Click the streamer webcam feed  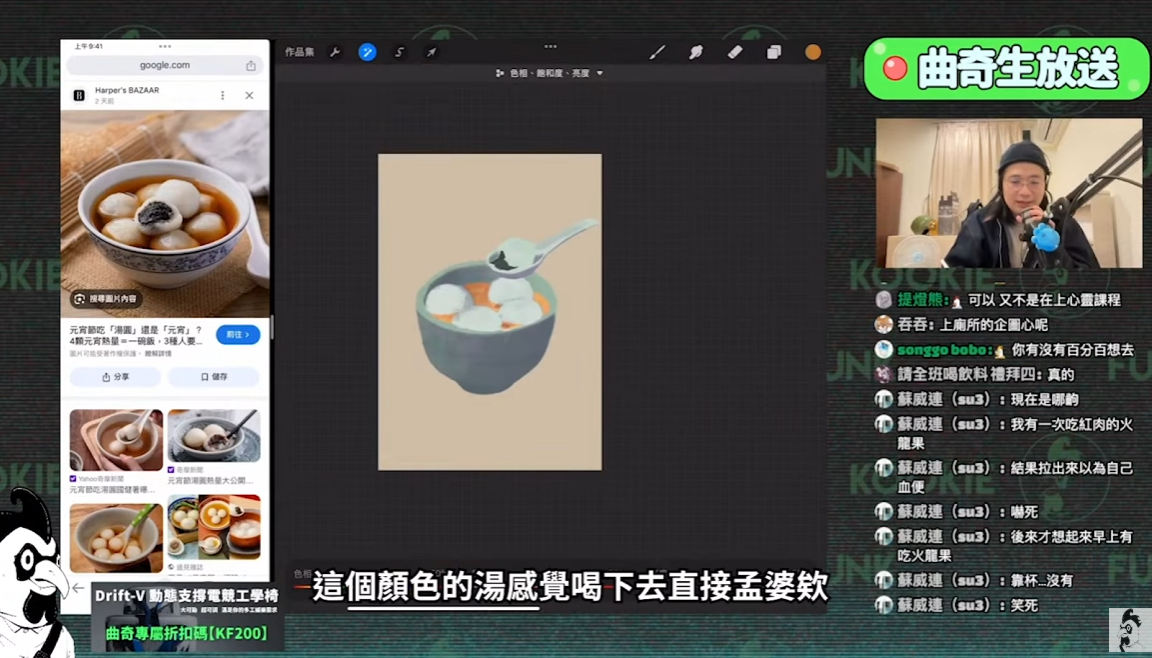coord(1009,194)
